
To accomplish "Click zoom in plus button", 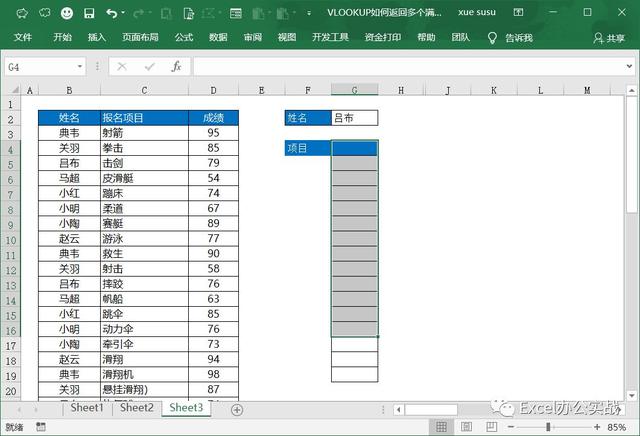I will [x=597, y=427].
